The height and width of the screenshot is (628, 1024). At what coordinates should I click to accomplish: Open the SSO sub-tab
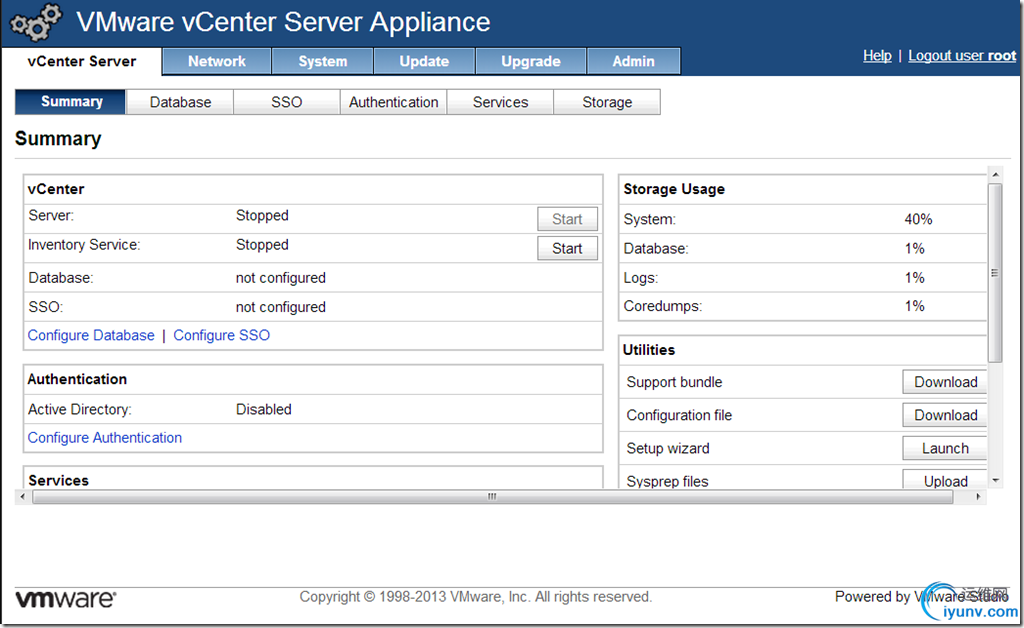[287, 102]
